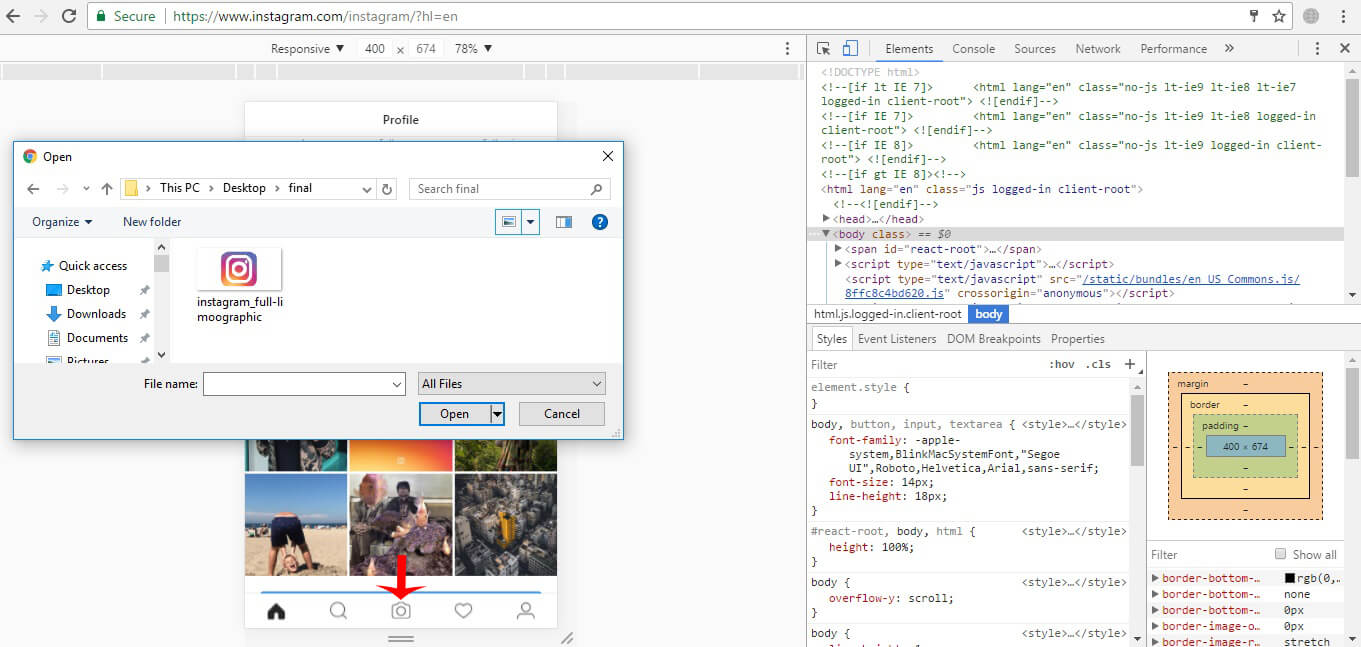The height and width of the screenshot is (647, 1361).
Task: Click the Open dialog help question icon
Action: pyautogui.click(x=600, y=222)
